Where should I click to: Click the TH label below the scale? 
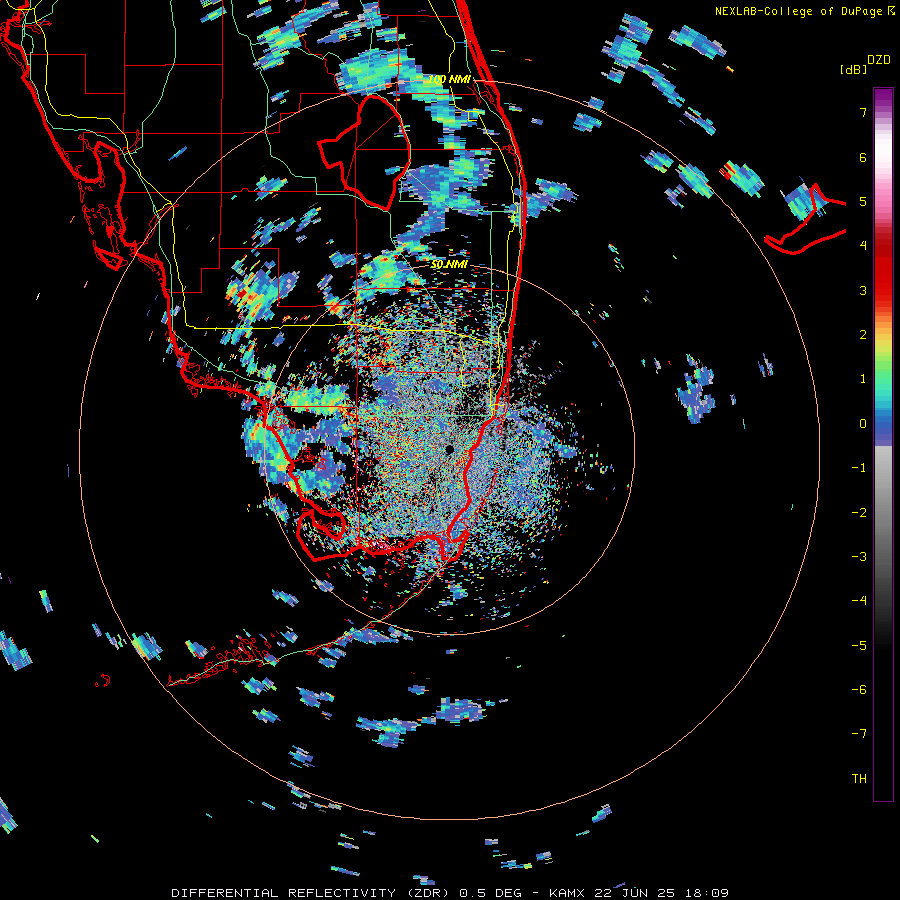859,779
